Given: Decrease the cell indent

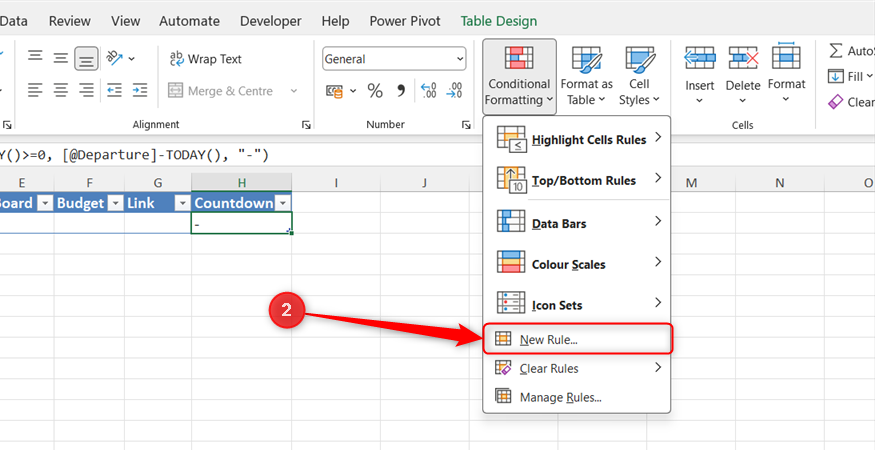Looking at the screenshot, I should point(114,90).
